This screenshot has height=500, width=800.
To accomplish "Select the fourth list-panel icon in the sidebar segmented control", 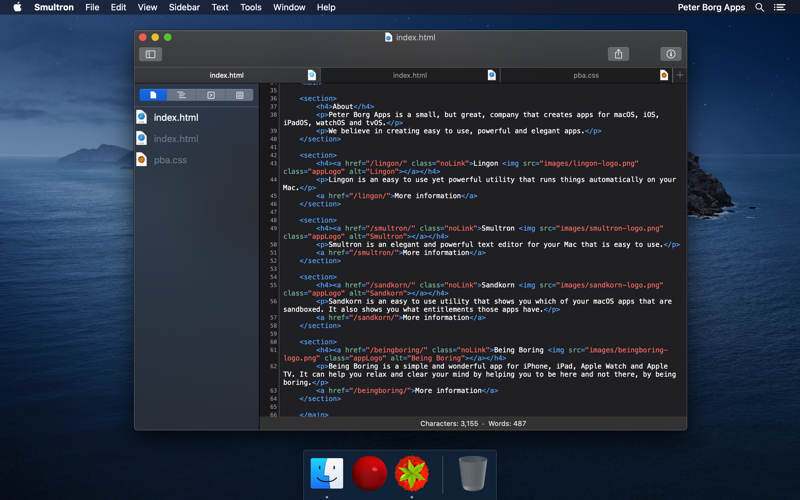I will click(239, 95).
